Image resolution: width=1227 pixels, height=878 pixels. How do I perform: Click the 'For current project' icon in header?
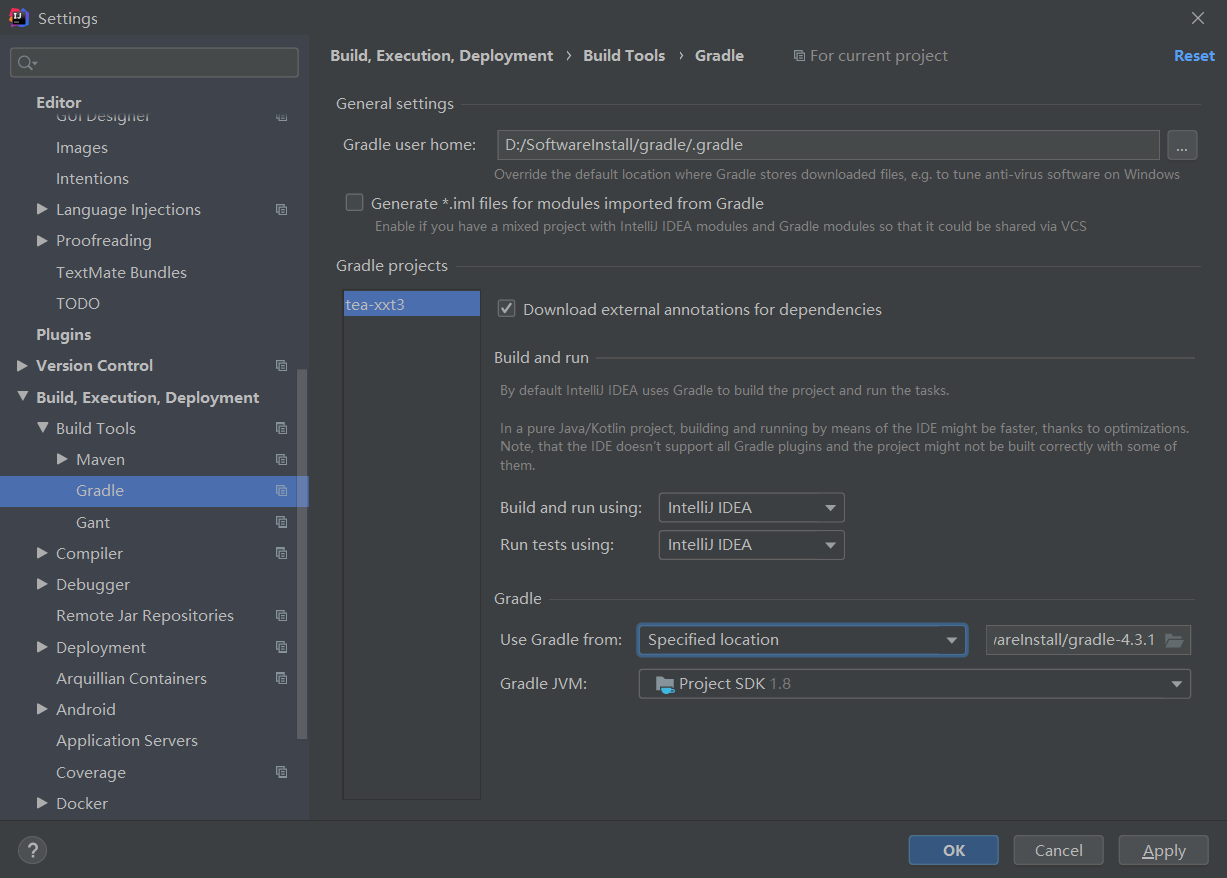[799, 56]
